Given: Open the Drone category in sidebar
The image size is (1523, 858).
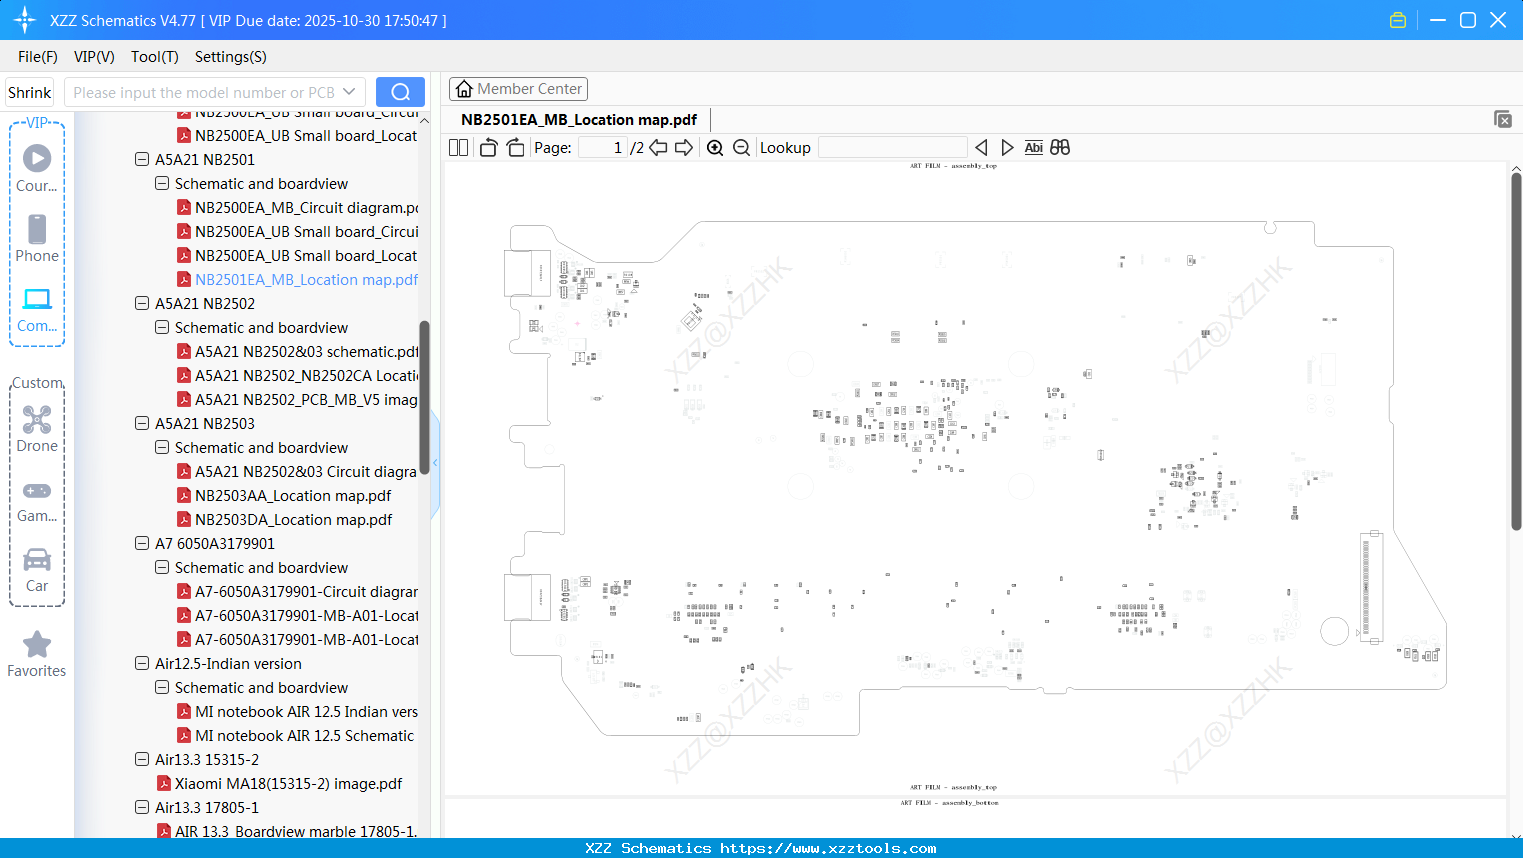Looking at the screenshot, I should tap(37, 429).
